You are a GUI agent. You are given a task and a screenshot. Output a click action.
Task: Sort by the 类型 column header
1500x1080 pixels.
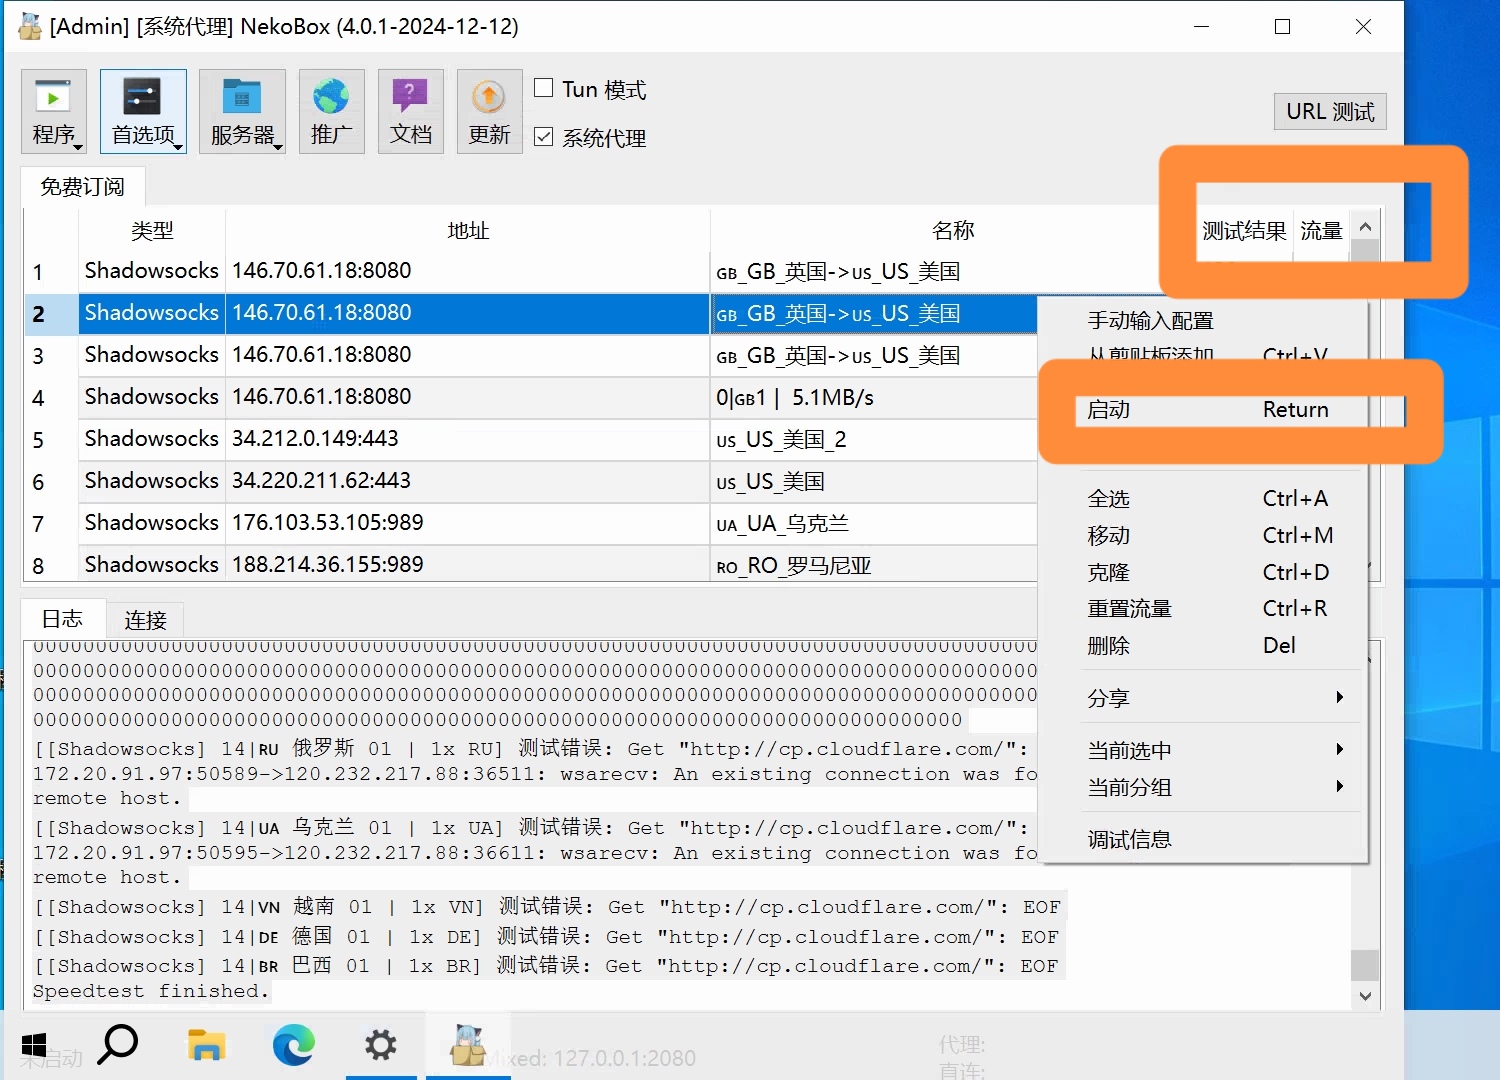pyautogui.click(x=152, y=230)
